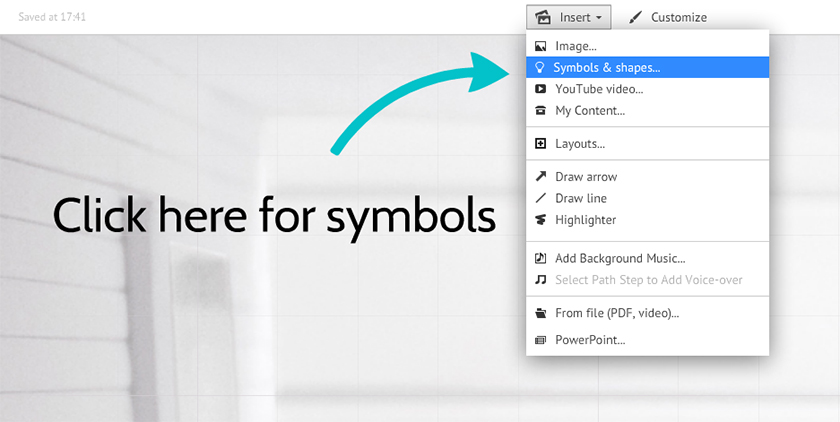Click the music note icon beside Add Background Music

point(541,259)
